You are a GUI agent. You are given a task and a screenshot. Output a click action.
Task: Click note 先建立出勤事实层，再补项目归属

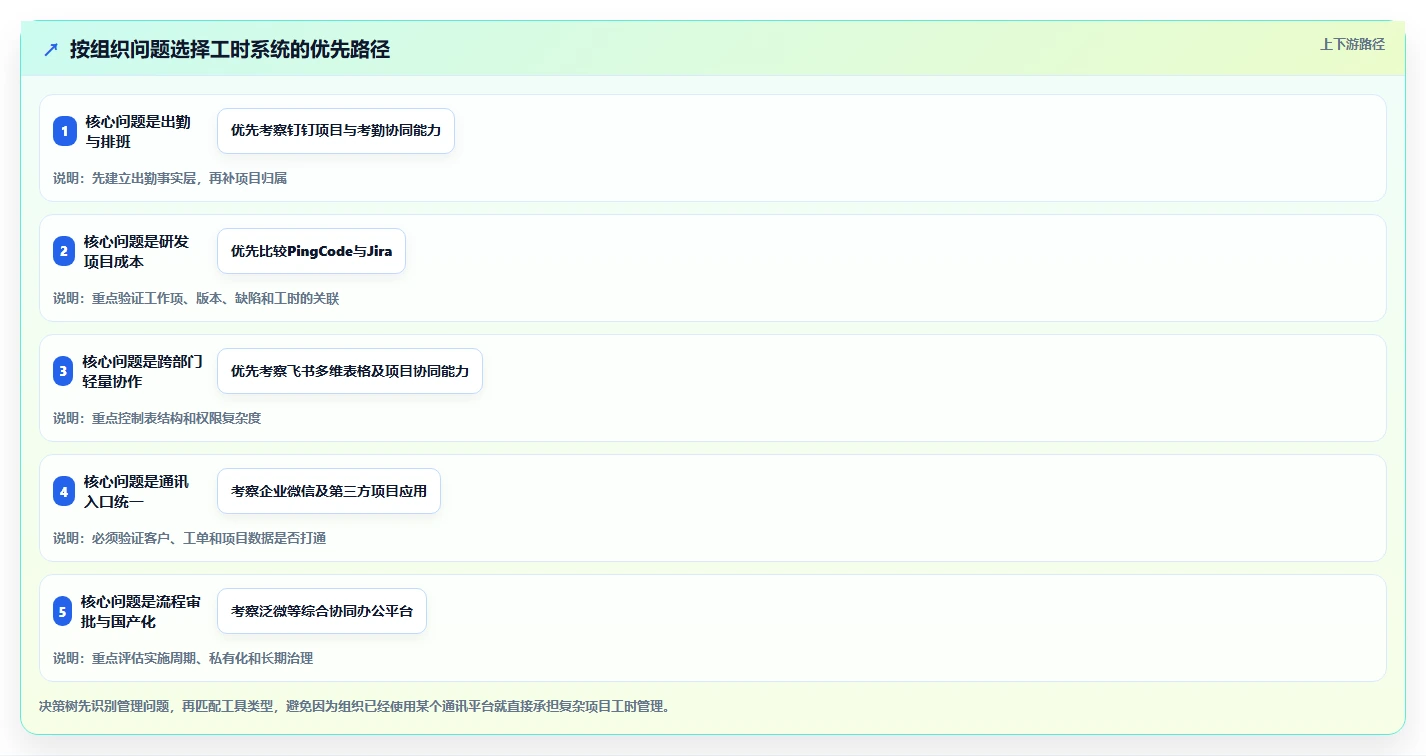pos(170,178)
